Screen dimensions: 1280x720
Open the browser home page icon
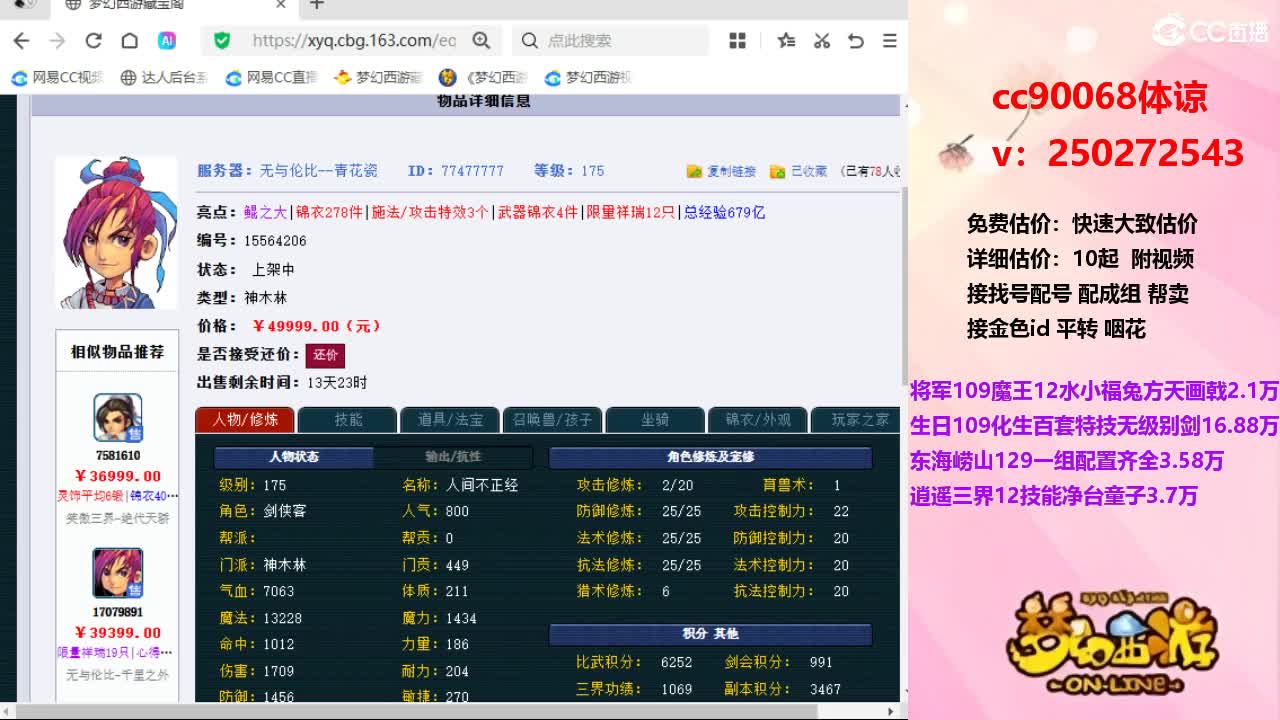(129, 41)
